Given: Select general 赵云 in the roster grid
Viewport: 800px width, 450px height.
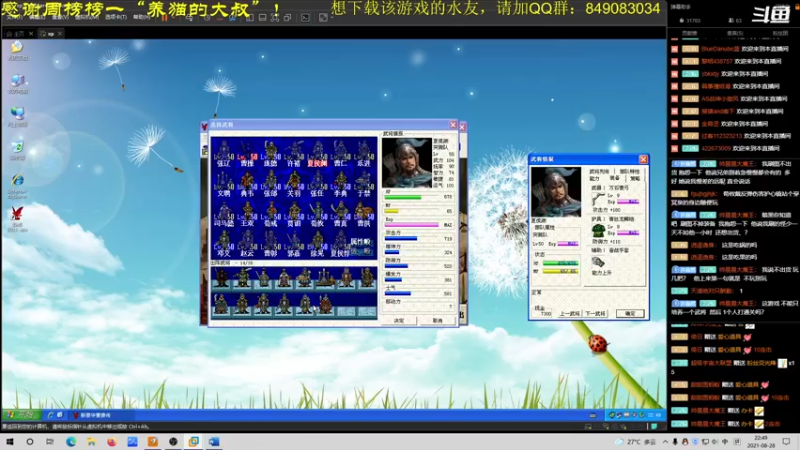Looking at the screenshot, I should coord(247,243).
